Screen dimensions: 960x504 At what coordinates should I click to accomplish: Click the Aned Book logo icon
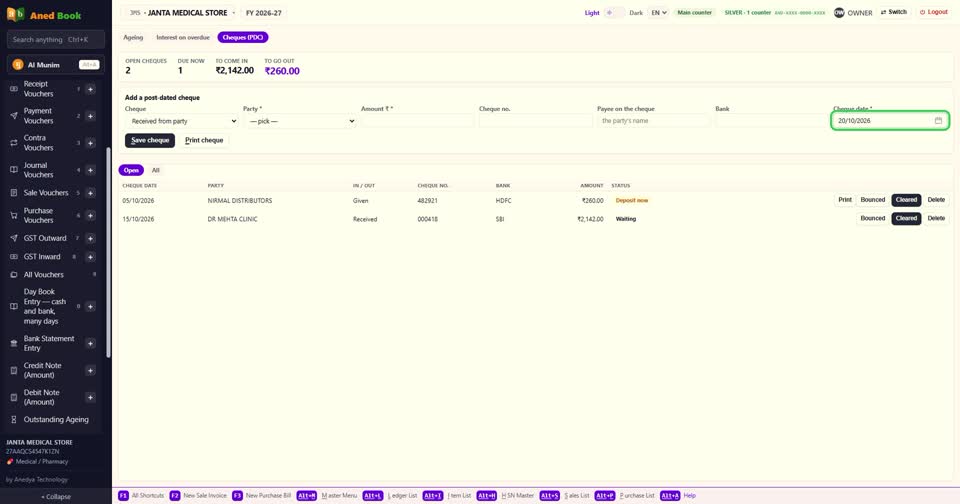tap(15, 15)
